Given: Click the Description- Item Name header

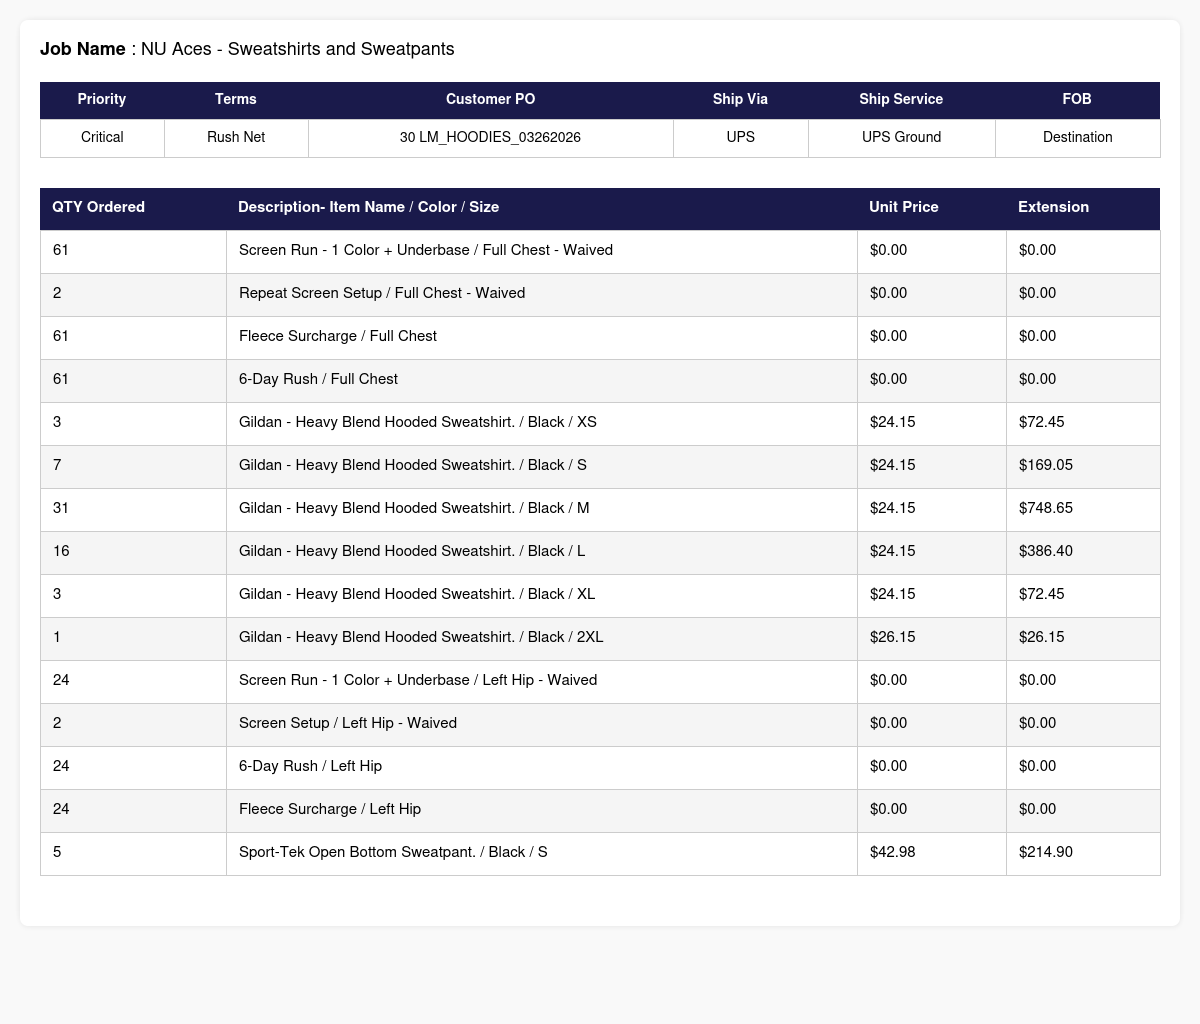Looking at the screenshot, I should click(x=541, y=207).
